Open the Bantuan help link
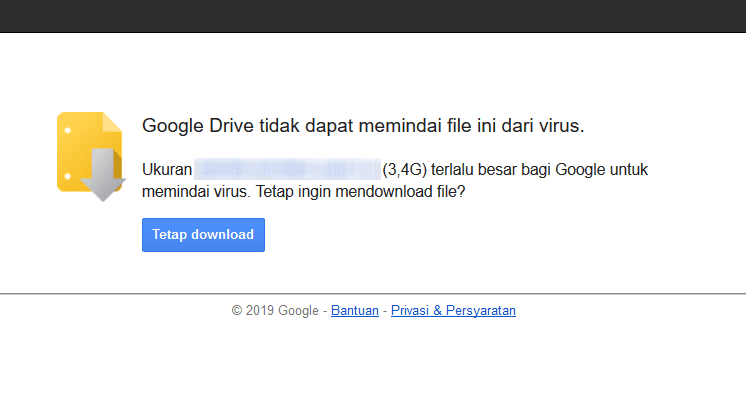 pos(355,311)
